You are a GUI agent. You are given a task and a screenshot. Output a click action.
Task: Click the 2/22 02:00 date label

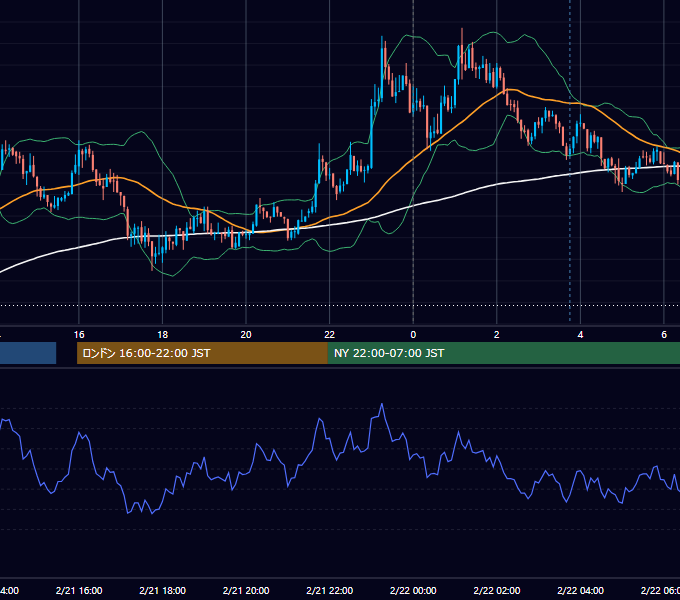(x=497, y=590)
